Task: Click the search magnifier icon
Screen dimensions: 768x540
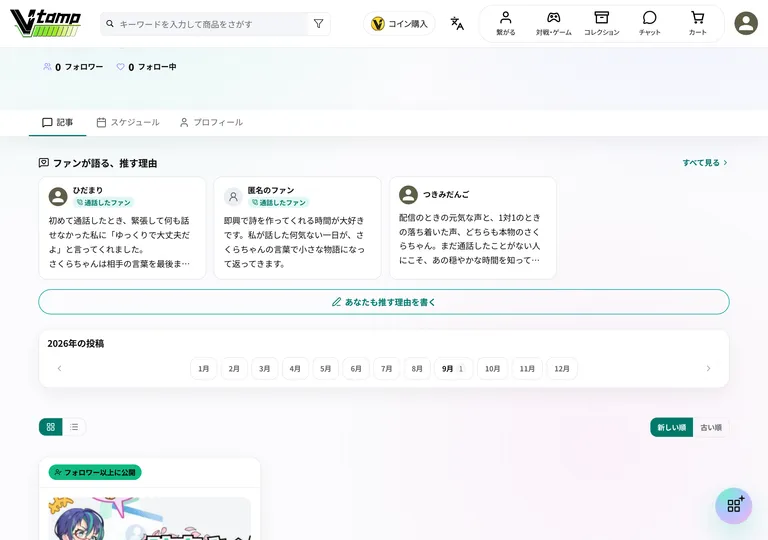Action: [110, 24]
